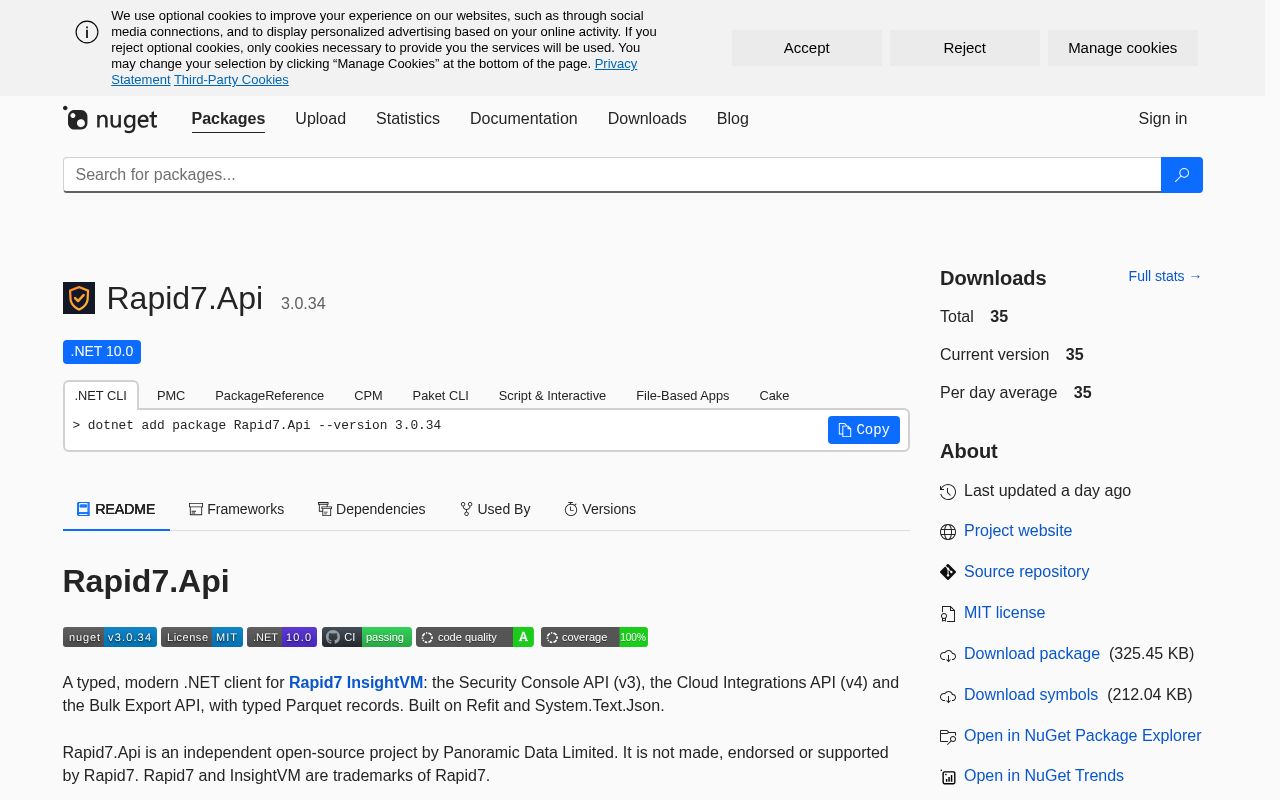Click the cloud icon beside Download package

coord(948,655)
